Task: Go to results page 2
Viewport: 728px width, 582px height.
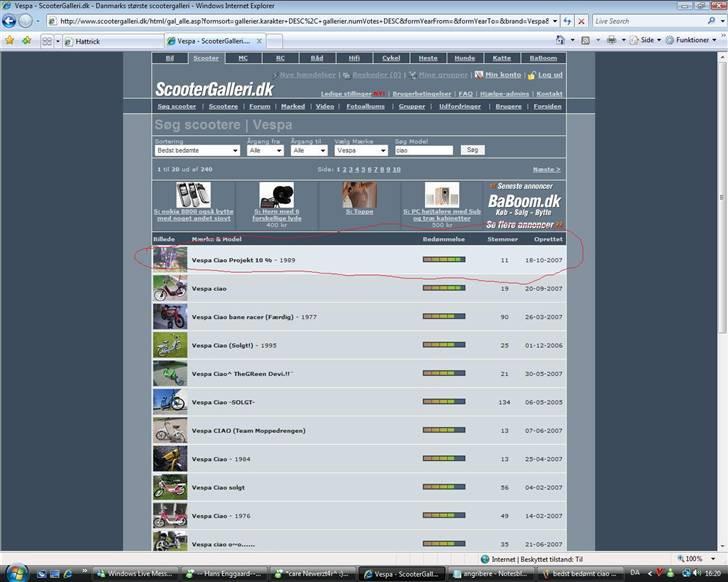Action: pos(344,169)
